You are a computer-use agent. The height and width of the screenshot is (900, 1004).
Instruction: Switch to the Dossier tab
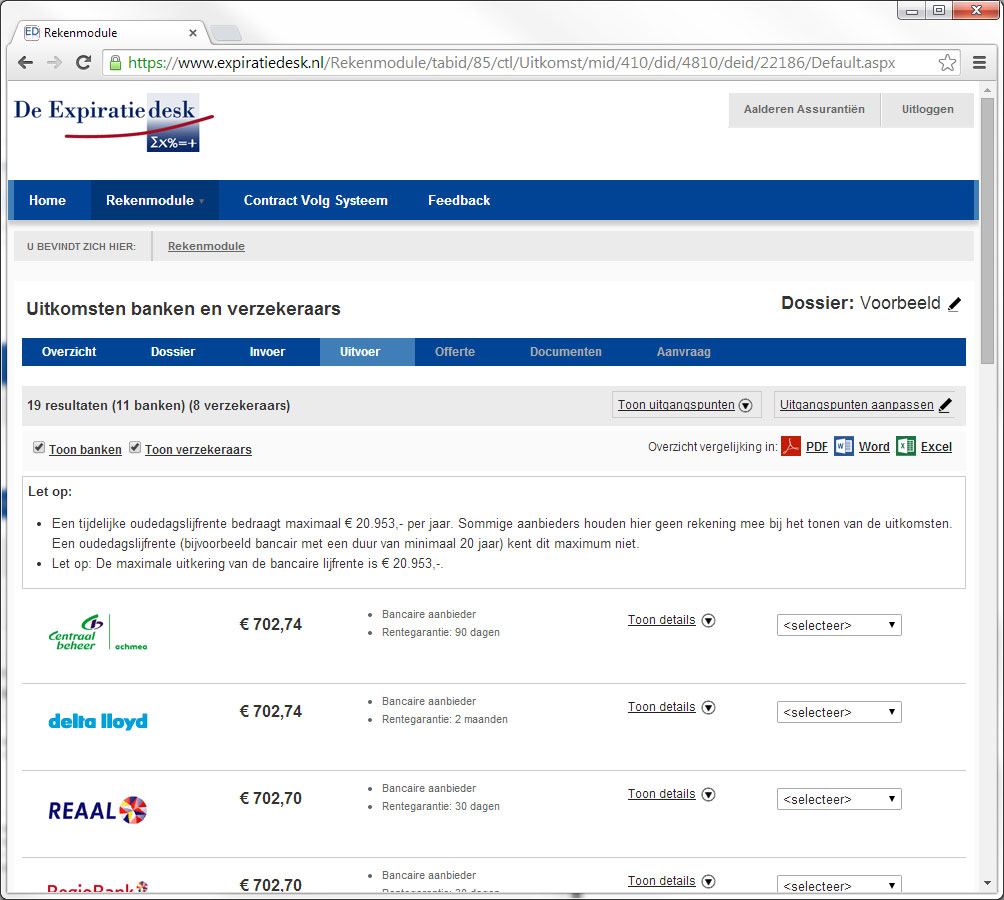click(x=173, y=352)
